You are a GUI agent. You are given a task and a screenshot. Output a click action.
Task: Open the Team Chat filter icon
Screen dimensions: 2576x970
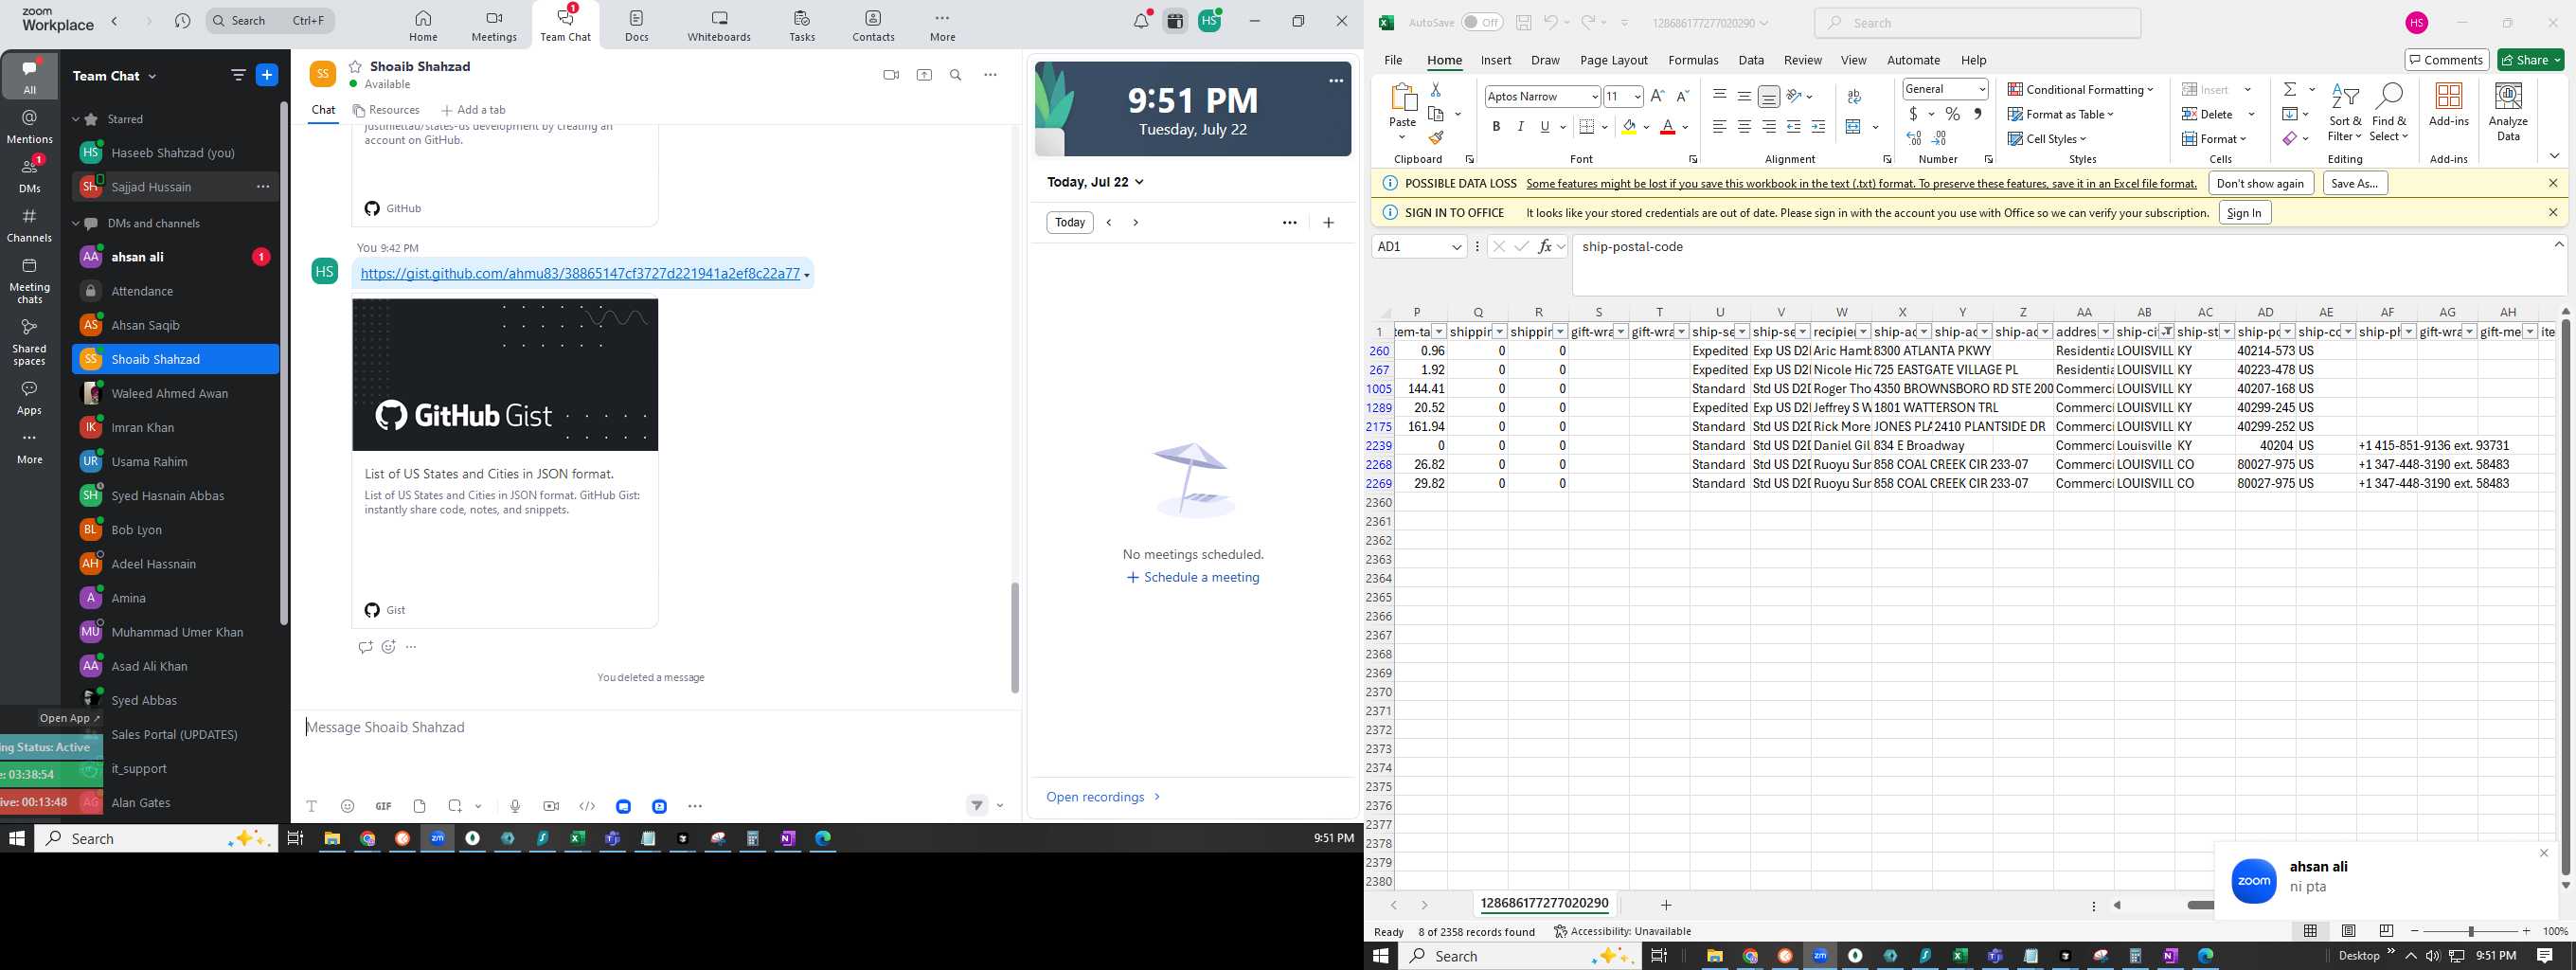click(x=238, y=75)
